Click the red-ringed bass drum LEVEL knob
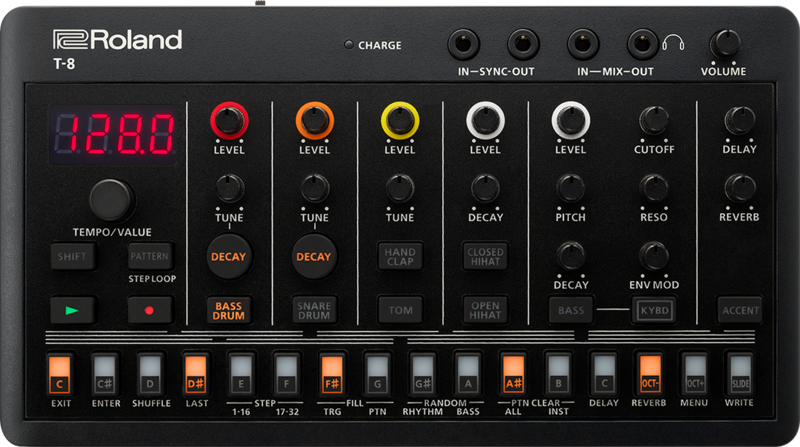 coord(228,121)
